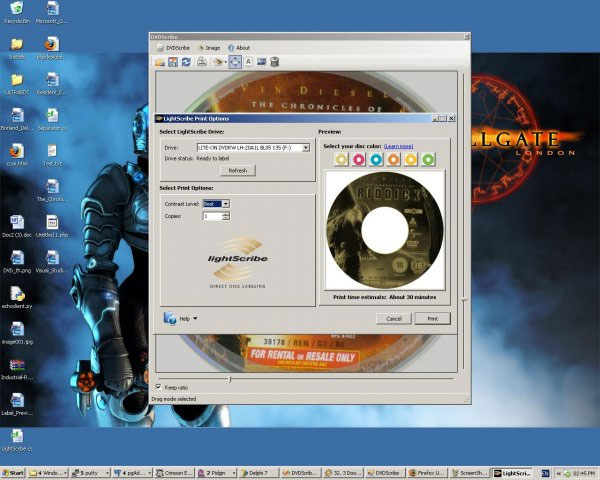Select the green disc color
The width and height of the screenshot is (600, 480).
coord(428,159)
